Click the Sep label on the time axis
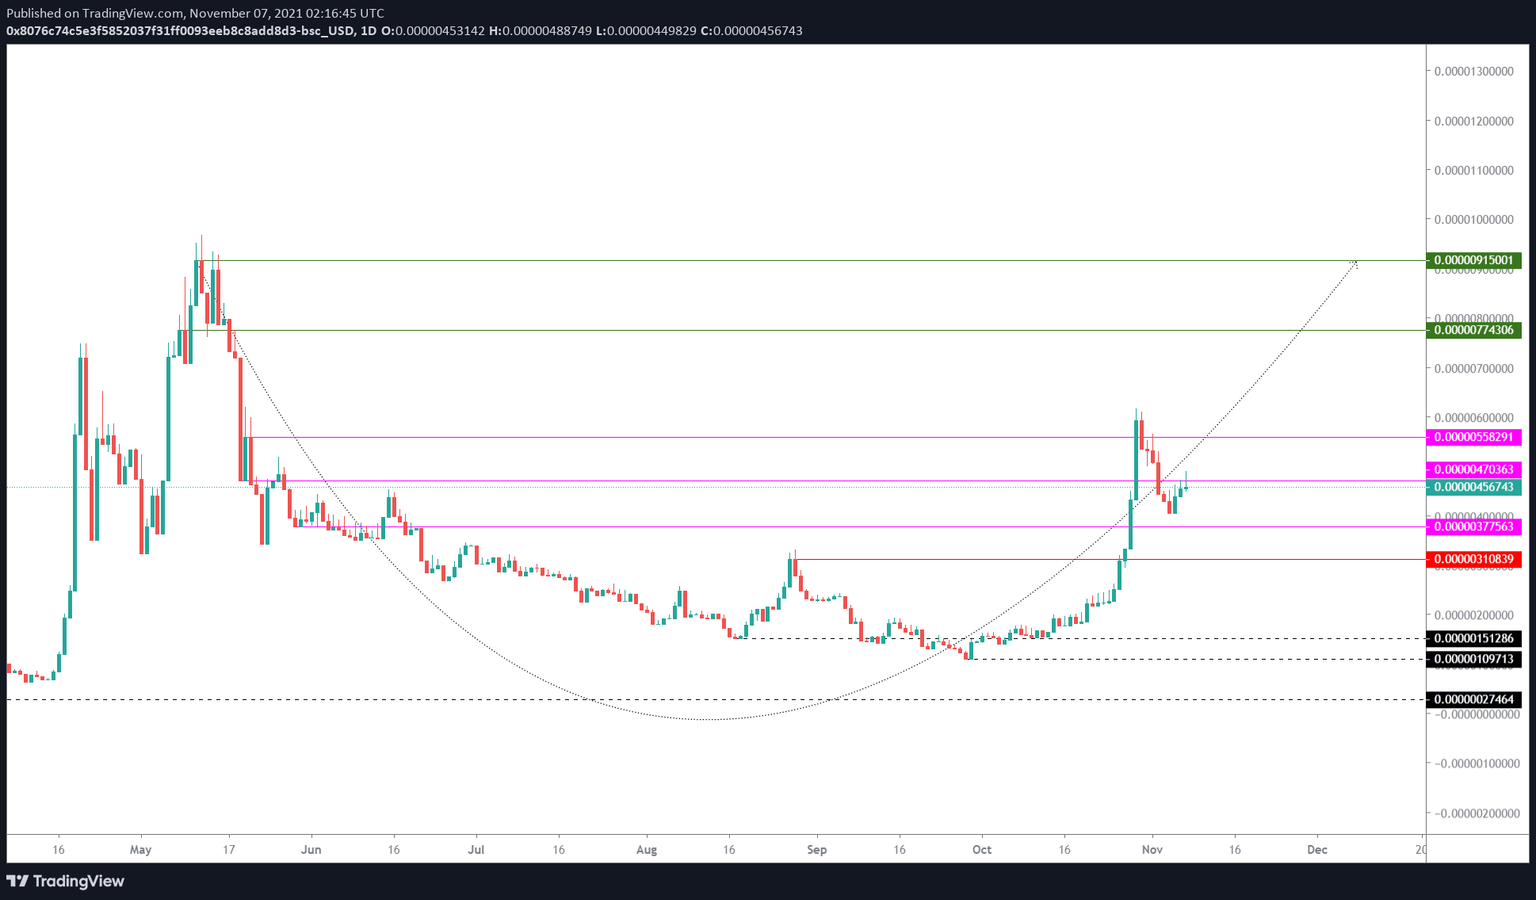Viewport: 1536px width, 900px height. tap(817, 850)
